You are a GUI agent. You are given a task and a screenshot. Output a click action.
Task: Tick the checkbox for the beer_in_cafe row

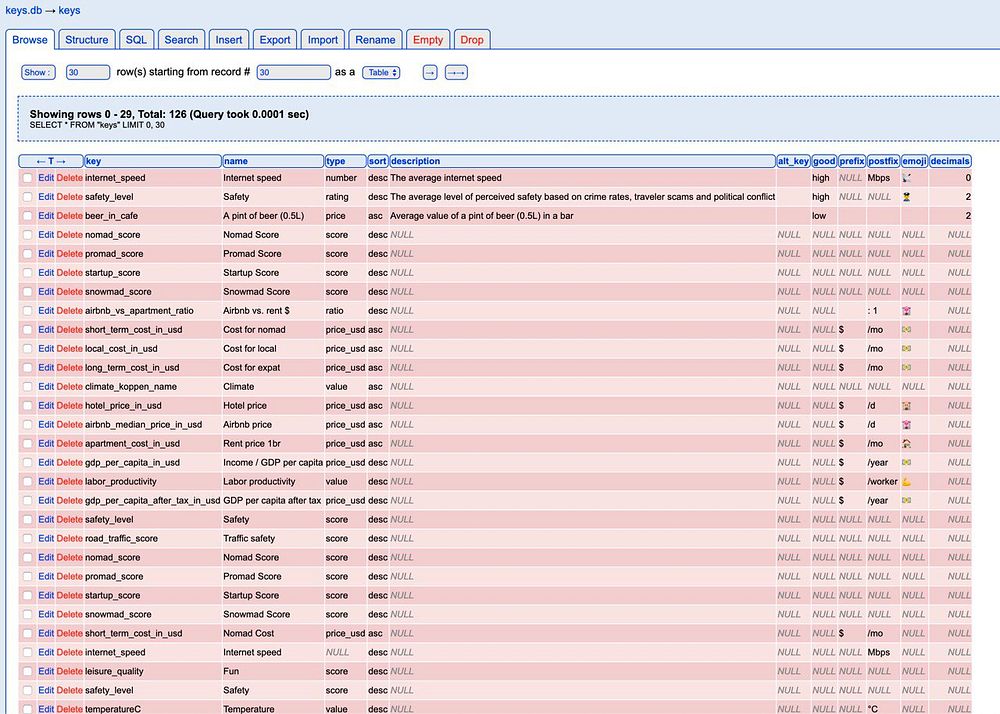click(x=28, y=216)
